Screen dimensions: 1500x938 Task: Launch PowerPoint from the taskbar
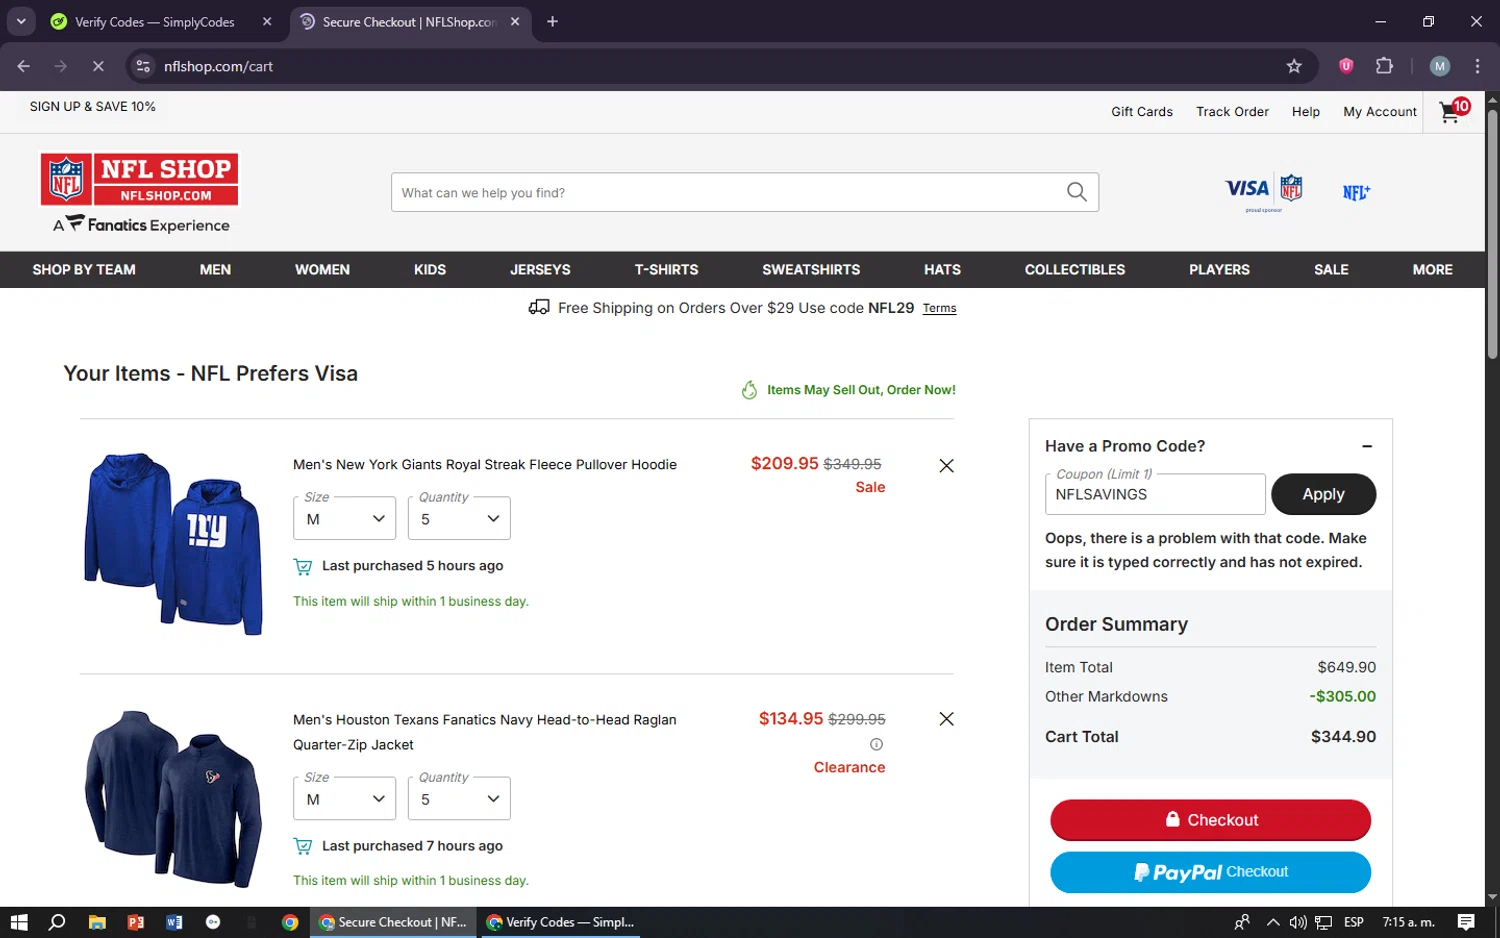point(136,922)
